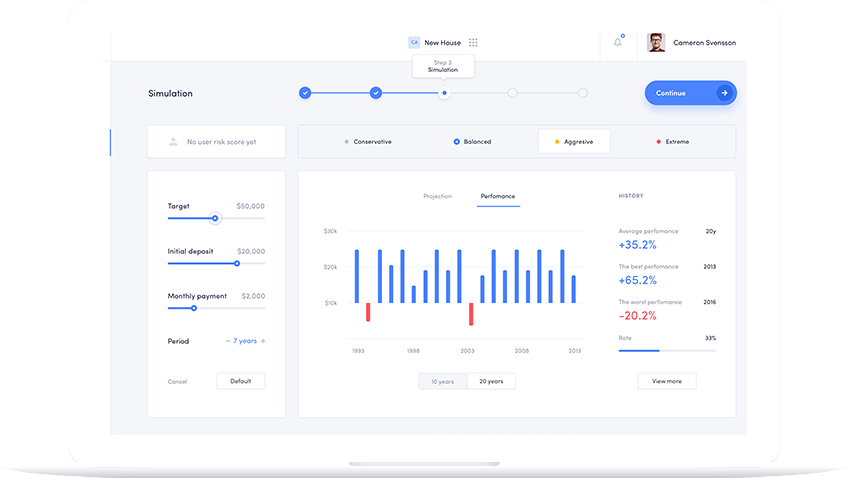Switch to the Perfomance tab
The image size is (847, 478).
coord(498,196)
